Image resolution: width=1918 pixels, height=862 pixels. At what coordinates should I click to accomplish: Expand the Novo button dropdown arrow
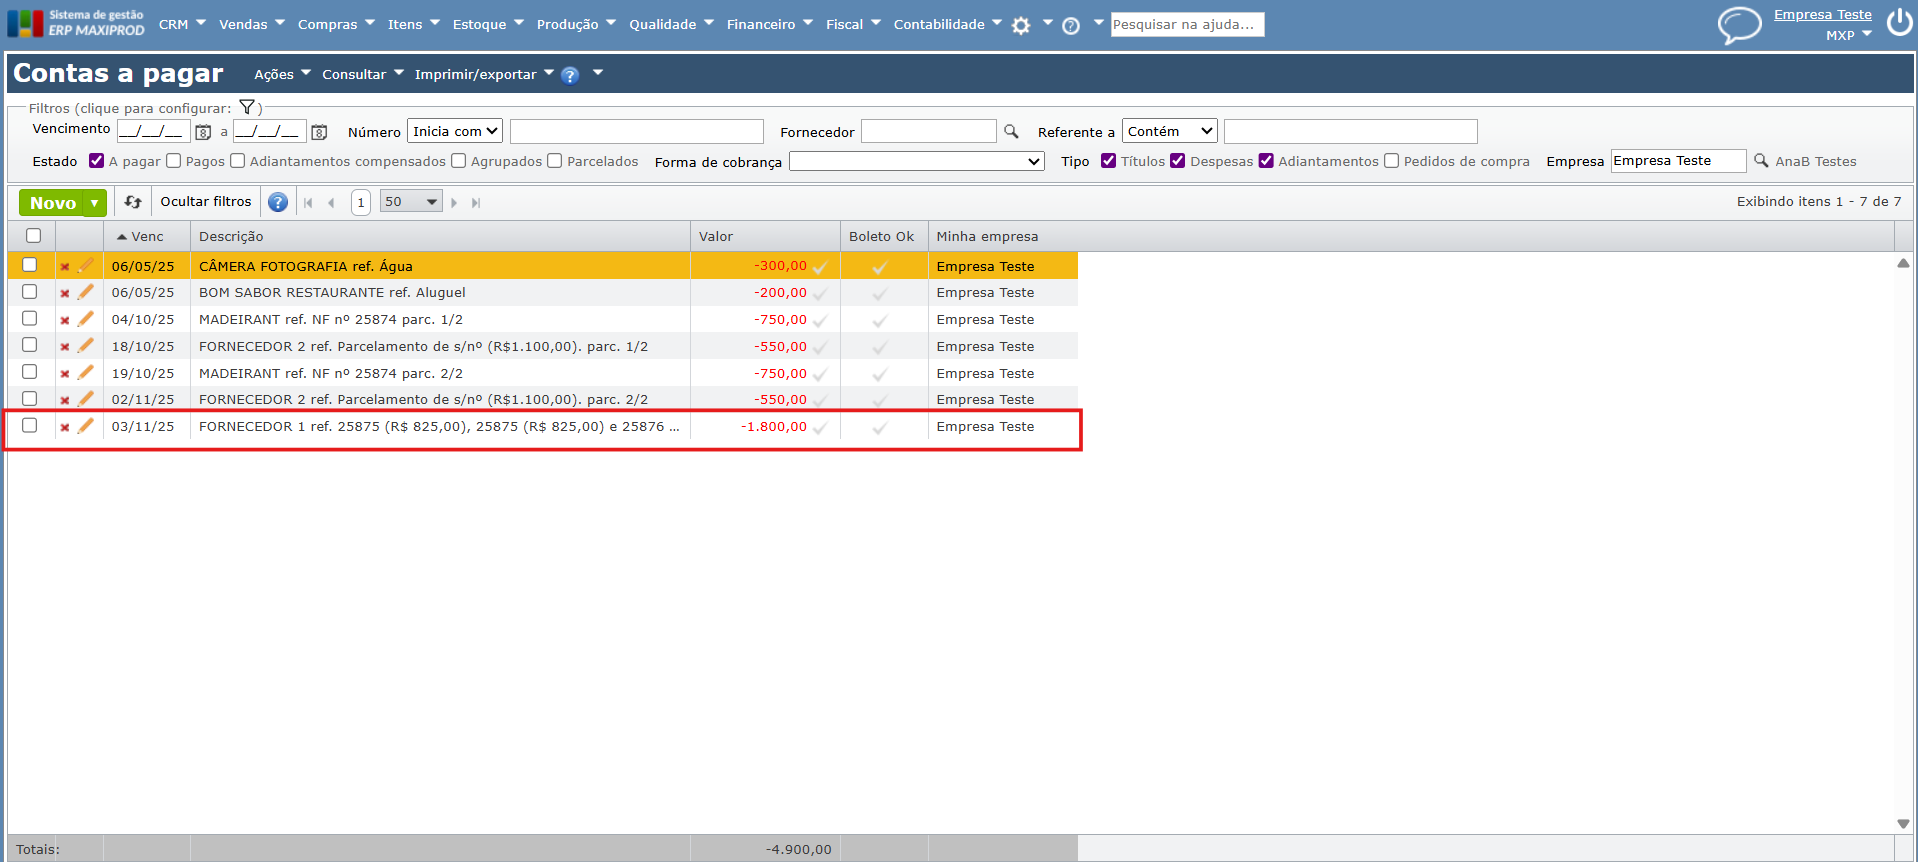(95, 203)
